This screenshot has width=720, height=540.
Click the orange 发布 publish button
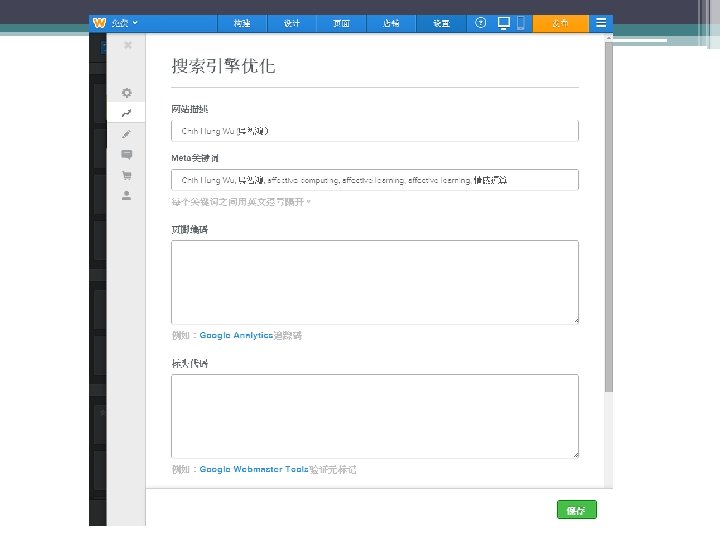[x=560, y=23]
